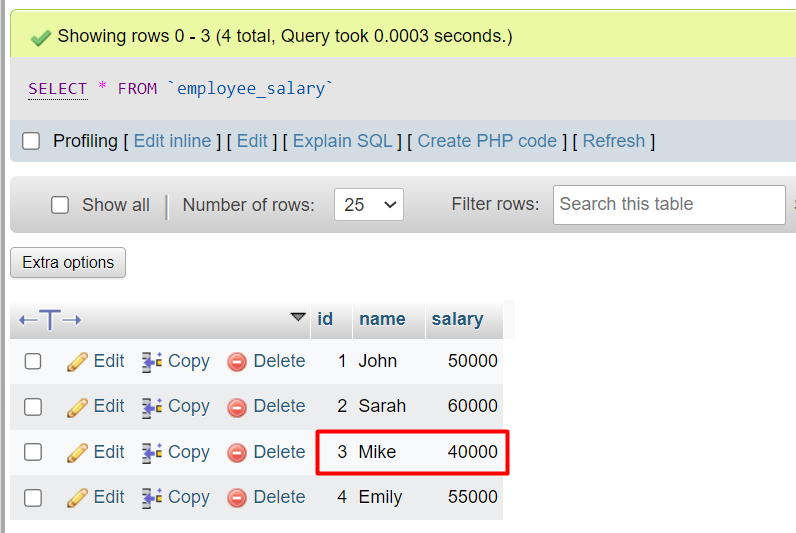Select the checkbox for Mike's row

coord(33,452)
